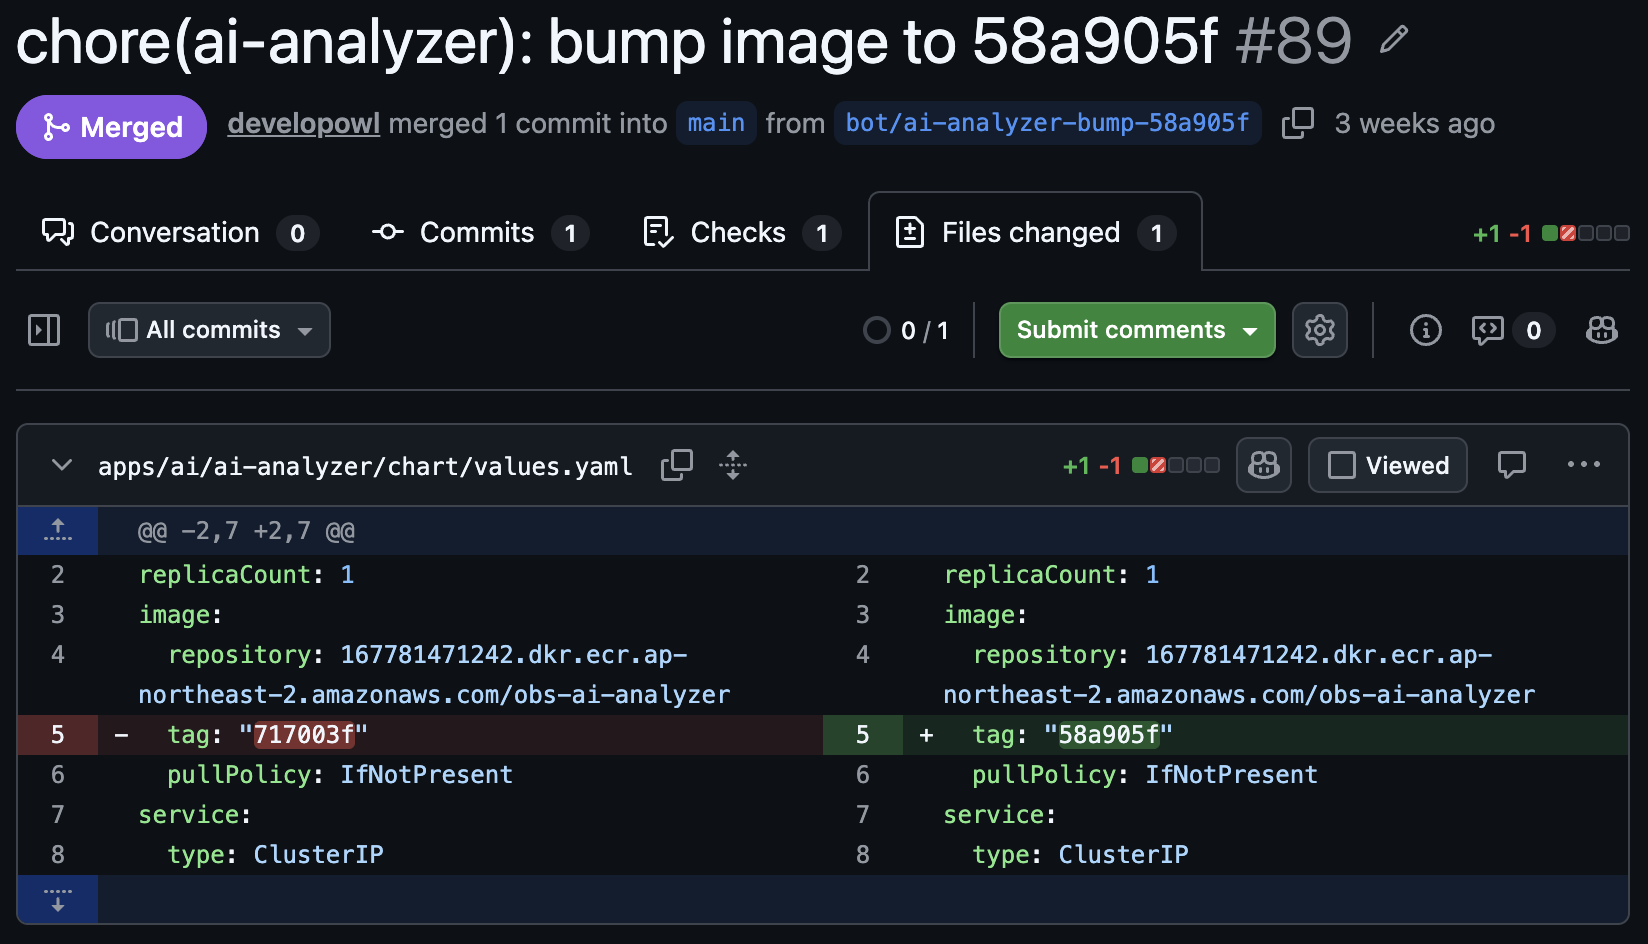Click the hunk header @@ -2,7 +2,7 @@
1648x944 pixels.
click(246, 531)
